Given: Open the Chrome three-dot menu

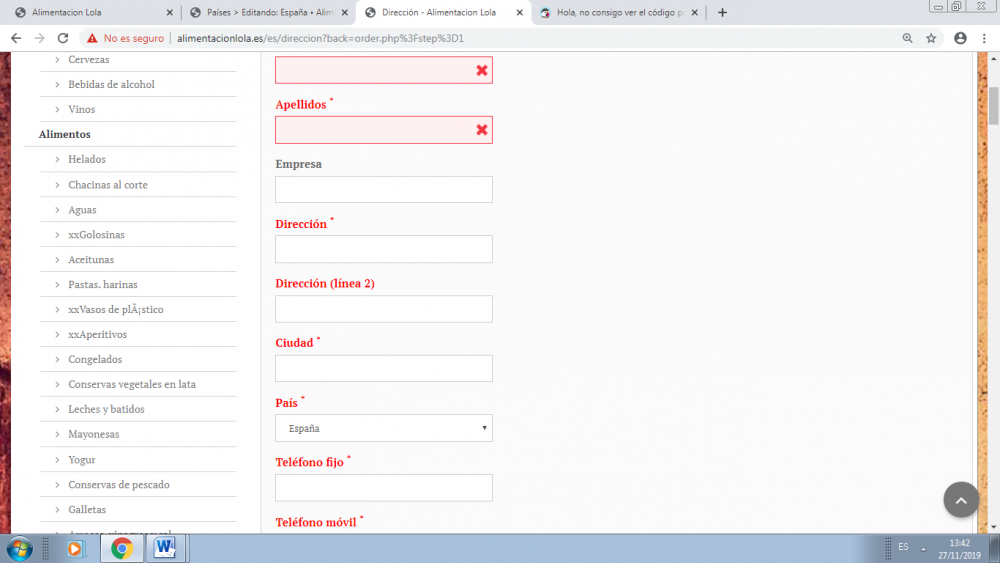Looking at the screenshot, I should [x=984, y=38].
